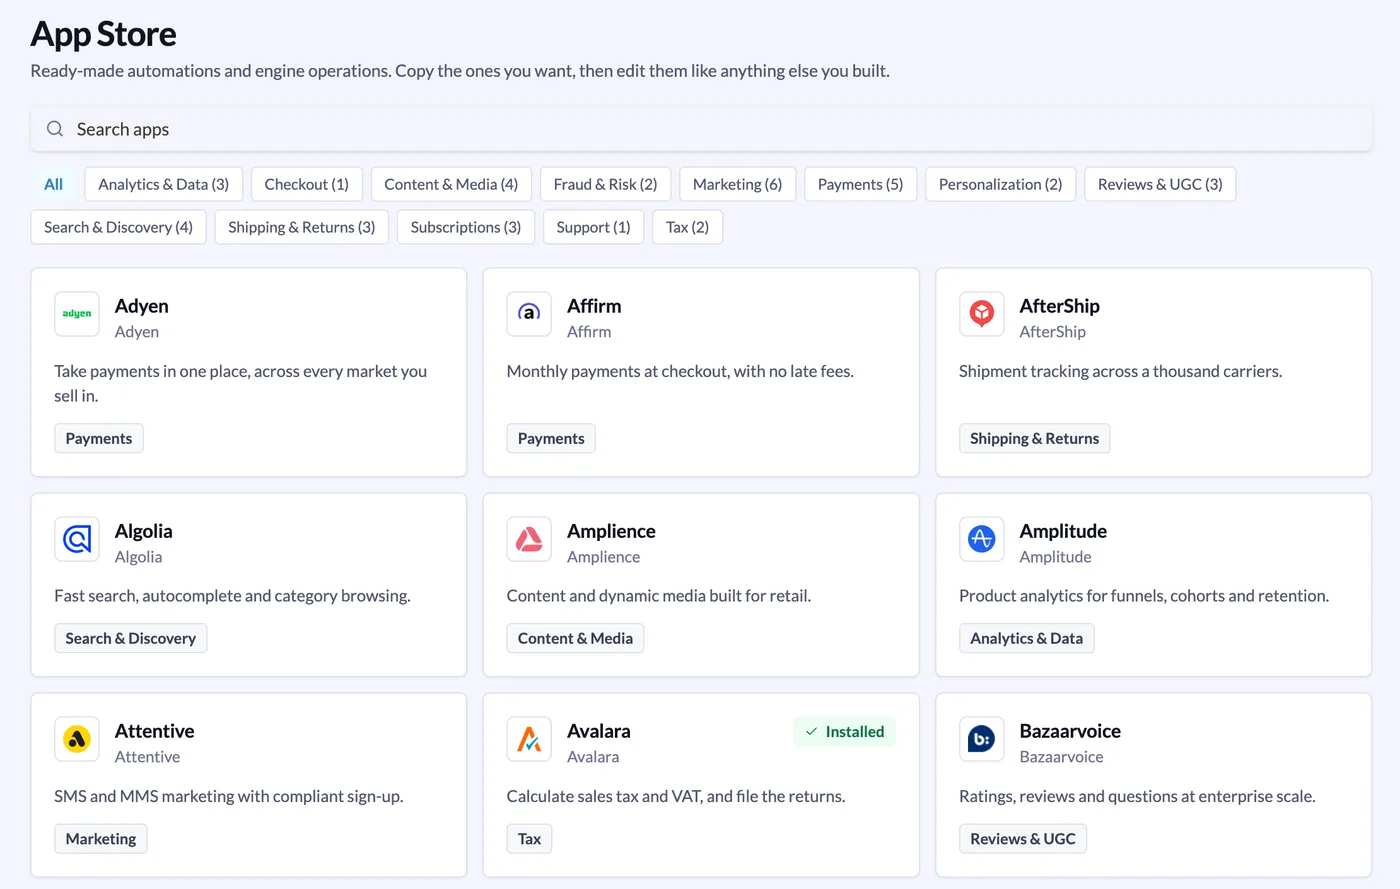1400x889 pixels.
Task: Filter by Analytics & Data (3)
Action: [164, 184]
